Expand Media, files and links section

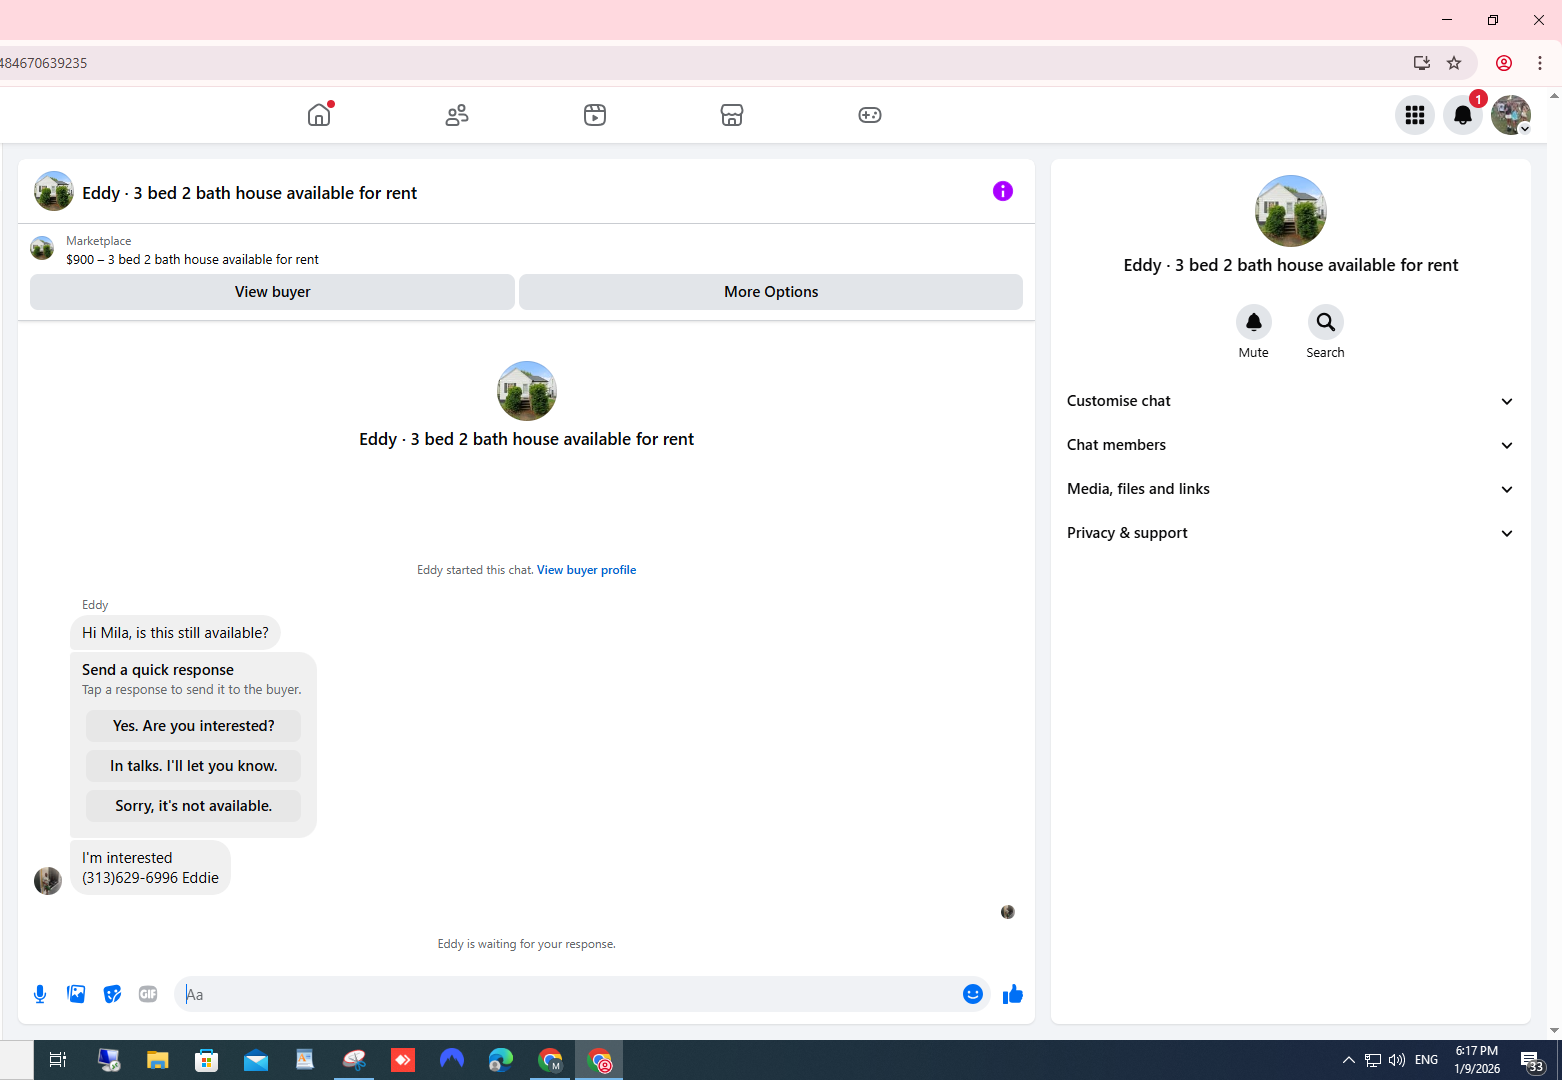[x=1290, y=489]
